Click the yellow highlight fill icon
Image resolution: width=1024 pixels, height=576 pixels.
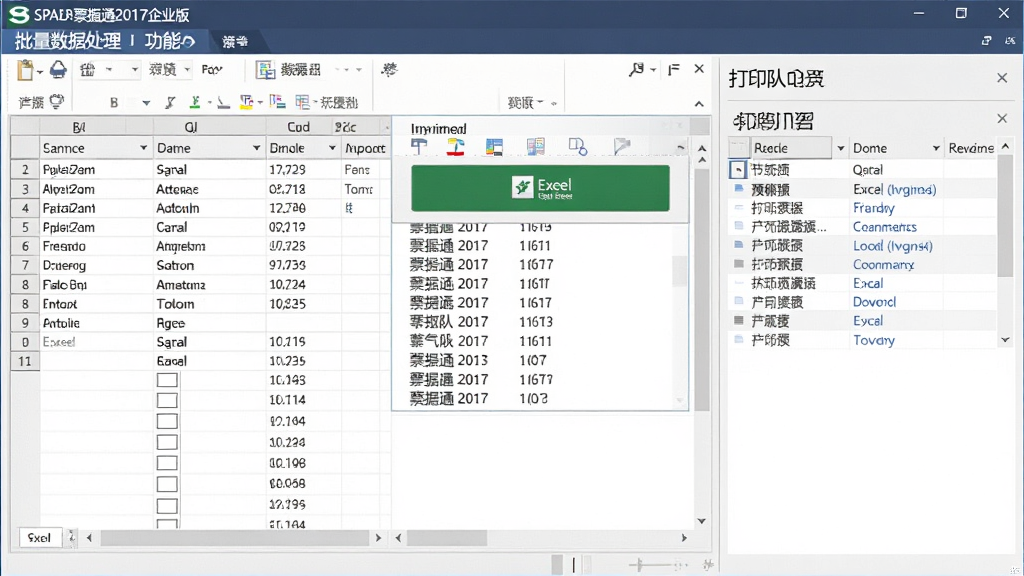246,102
